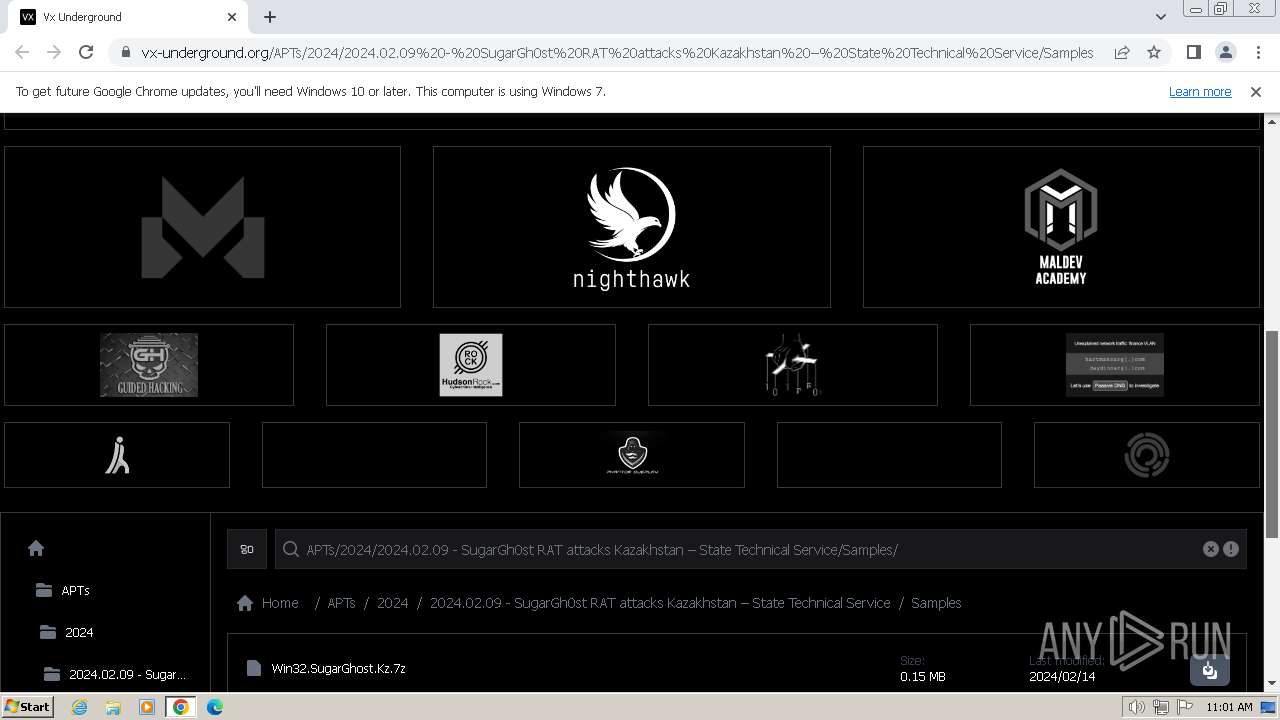The width and height of the screenshot is (1280, 720).
Task: Launch Microsoft Edge from taskbar
Action: (215, 707)
